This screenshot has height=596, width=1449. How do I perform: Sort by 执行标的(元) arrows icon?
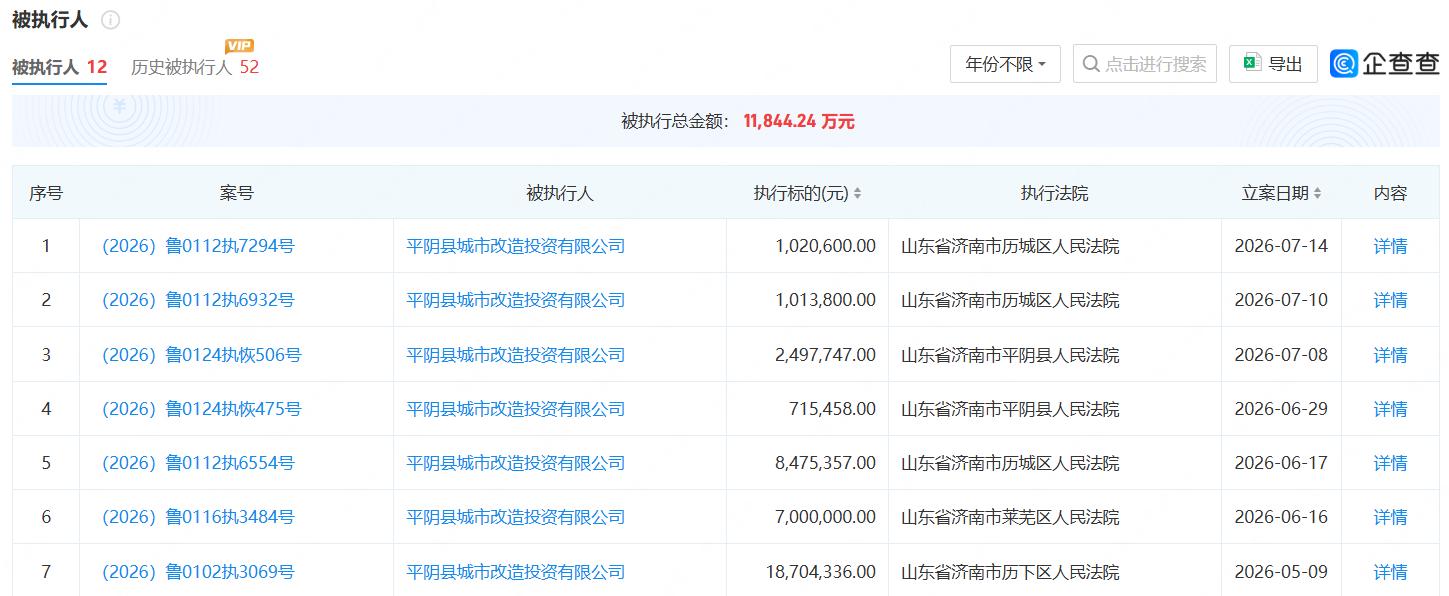tap(857, 194)
